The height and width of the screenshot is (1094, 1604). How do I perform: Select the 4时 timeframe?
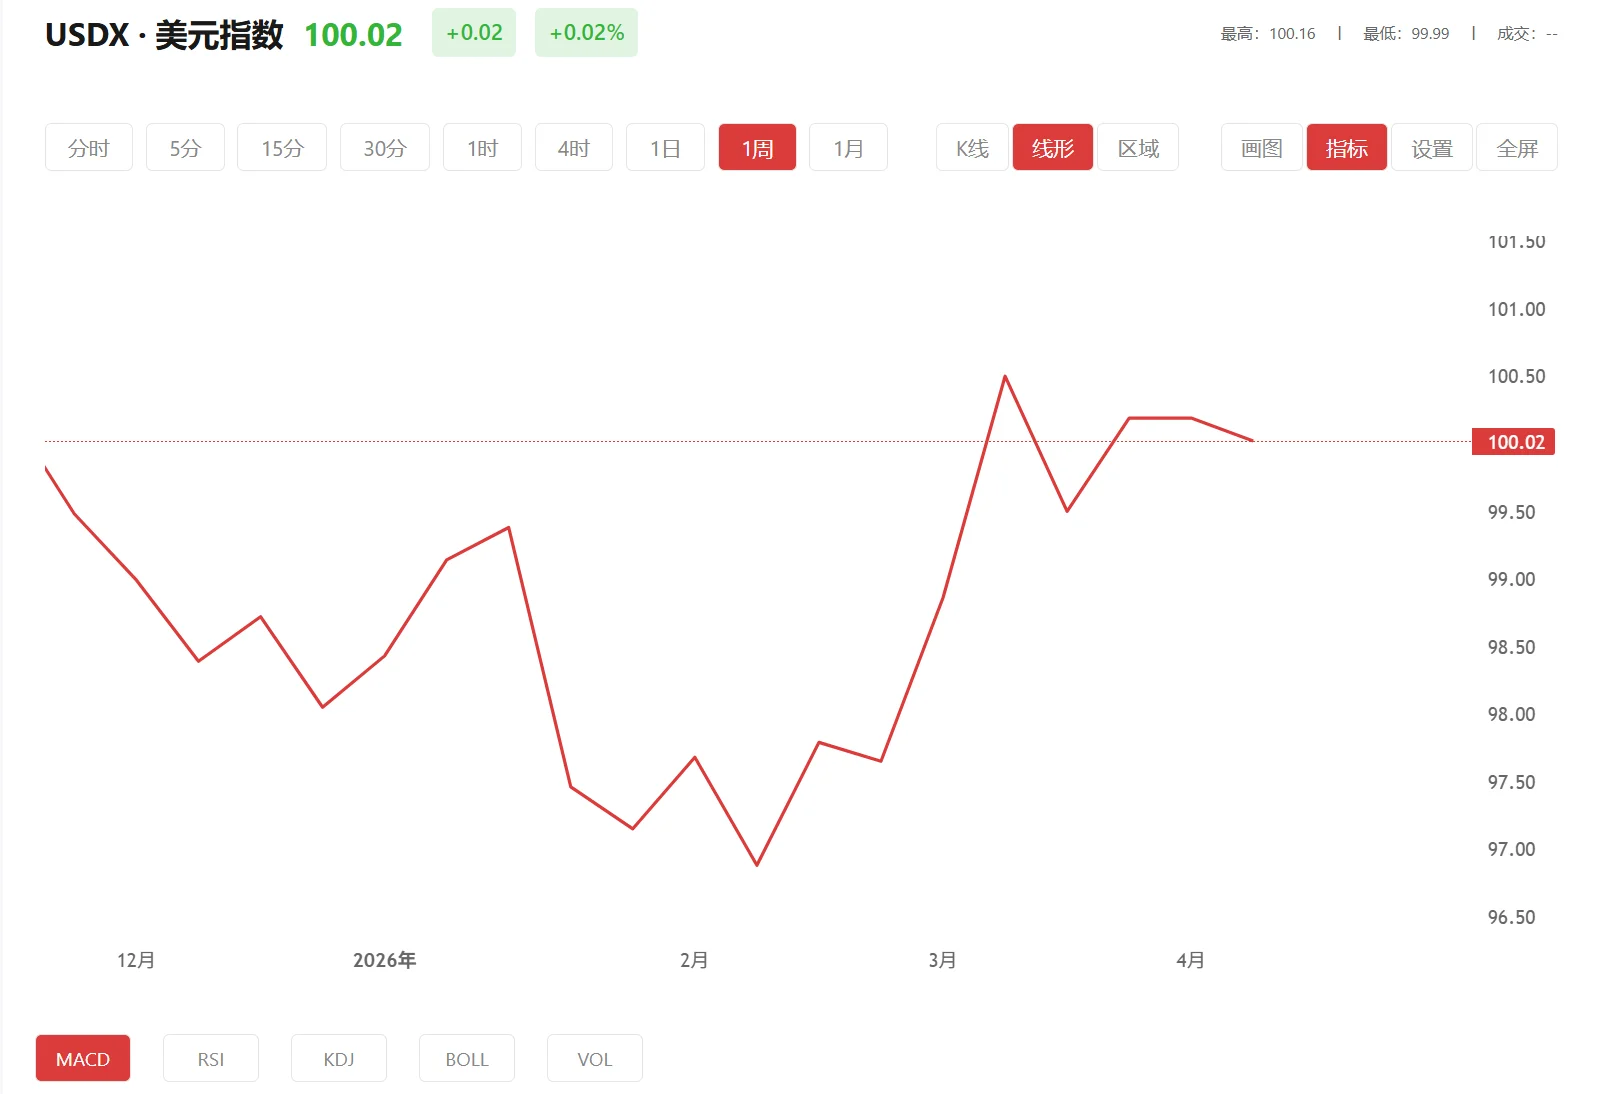[x=573, y=148]
